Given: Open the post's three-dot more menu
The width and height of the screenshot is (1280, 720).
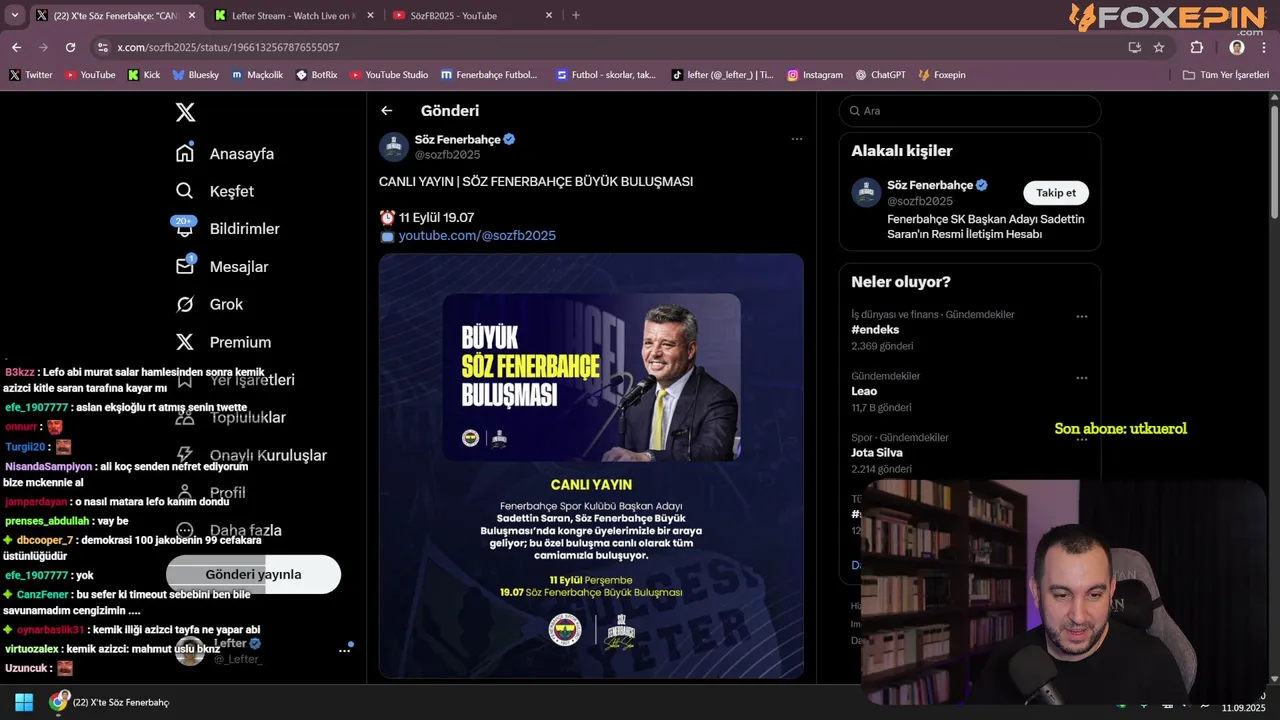Looking at the screenshot, I should [x=797, y=139].
